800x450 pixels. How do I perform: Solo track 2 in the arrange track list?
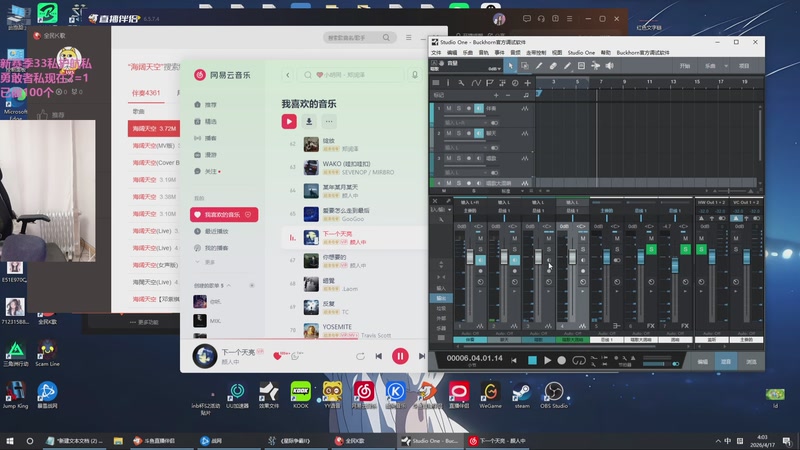pos(459,133)
